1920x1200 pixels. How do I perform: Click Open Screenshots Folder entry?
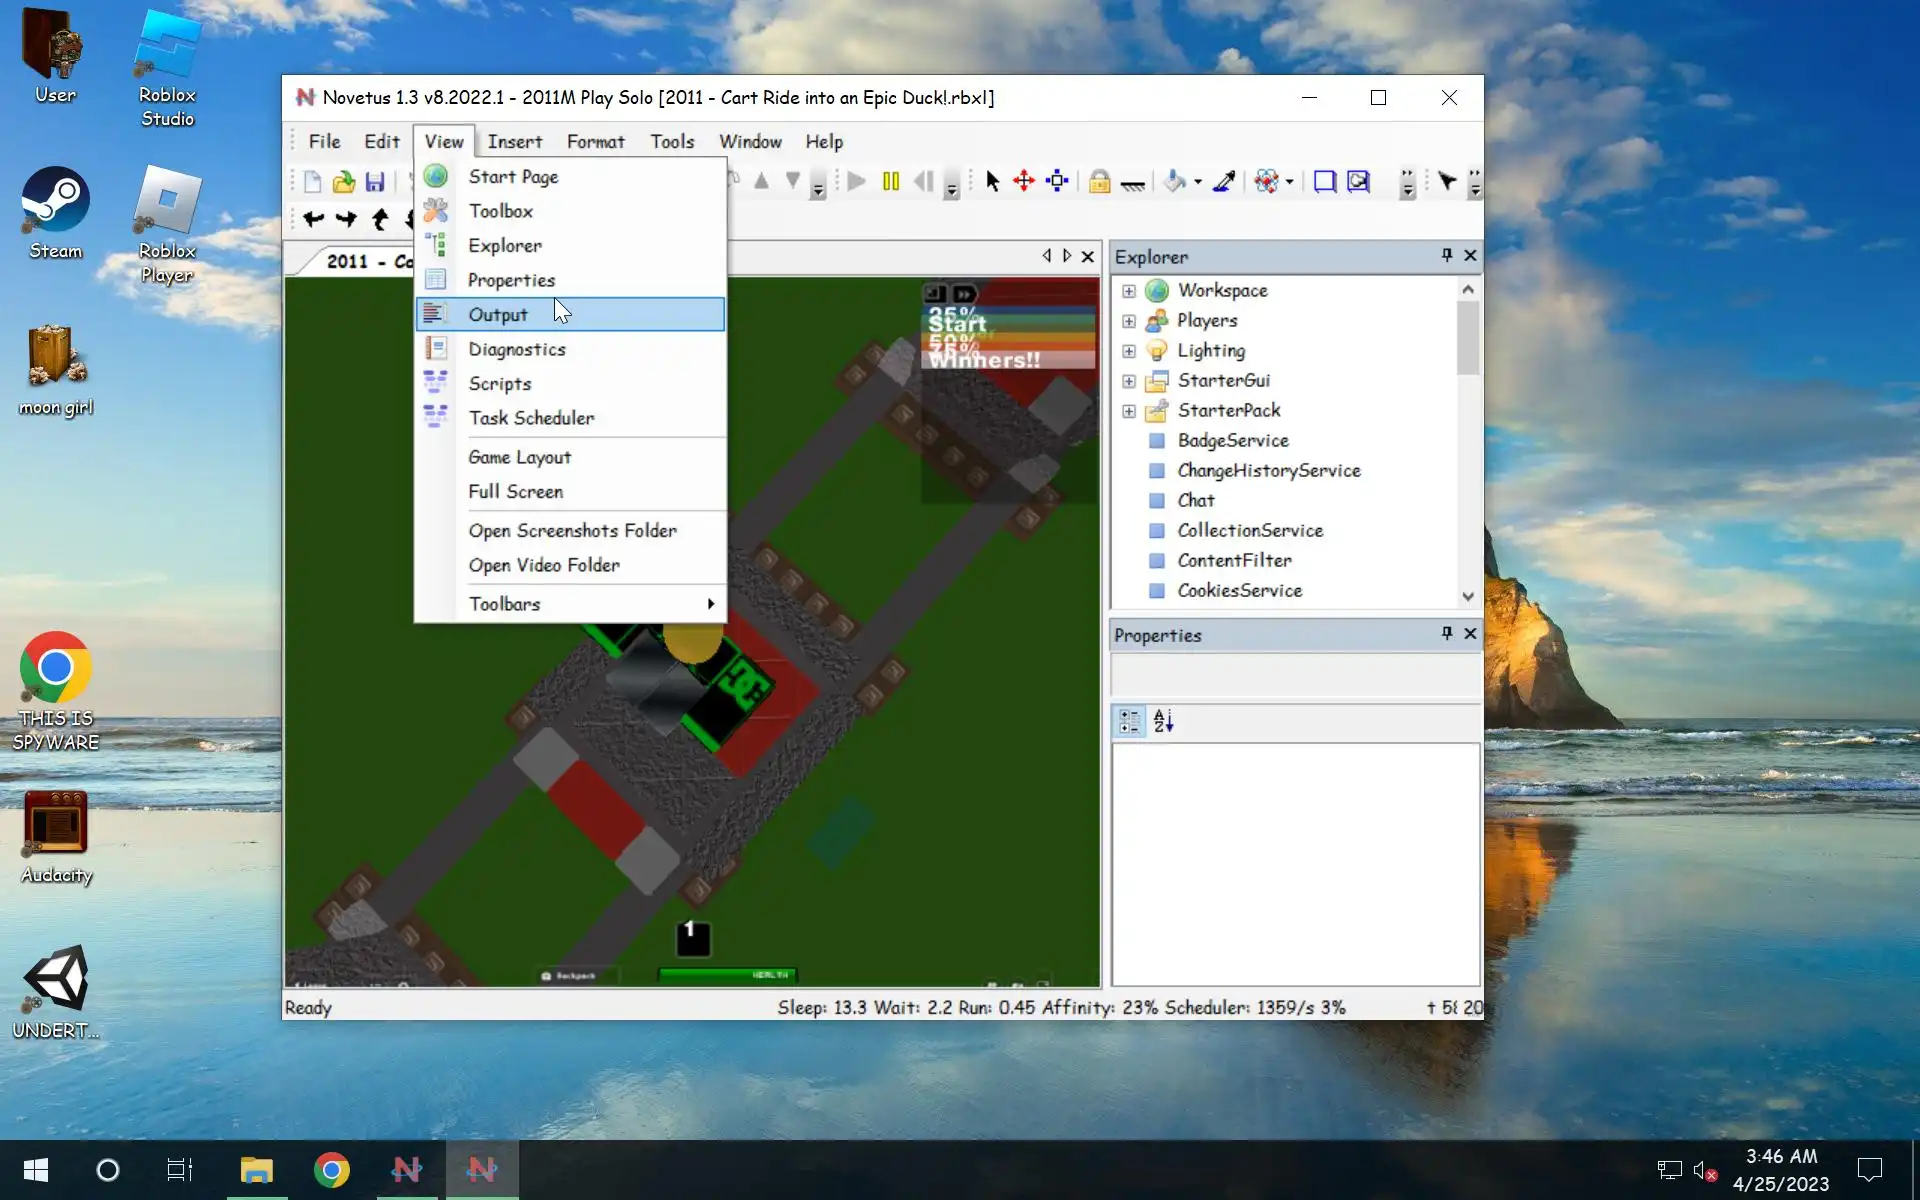click(572, 531)
